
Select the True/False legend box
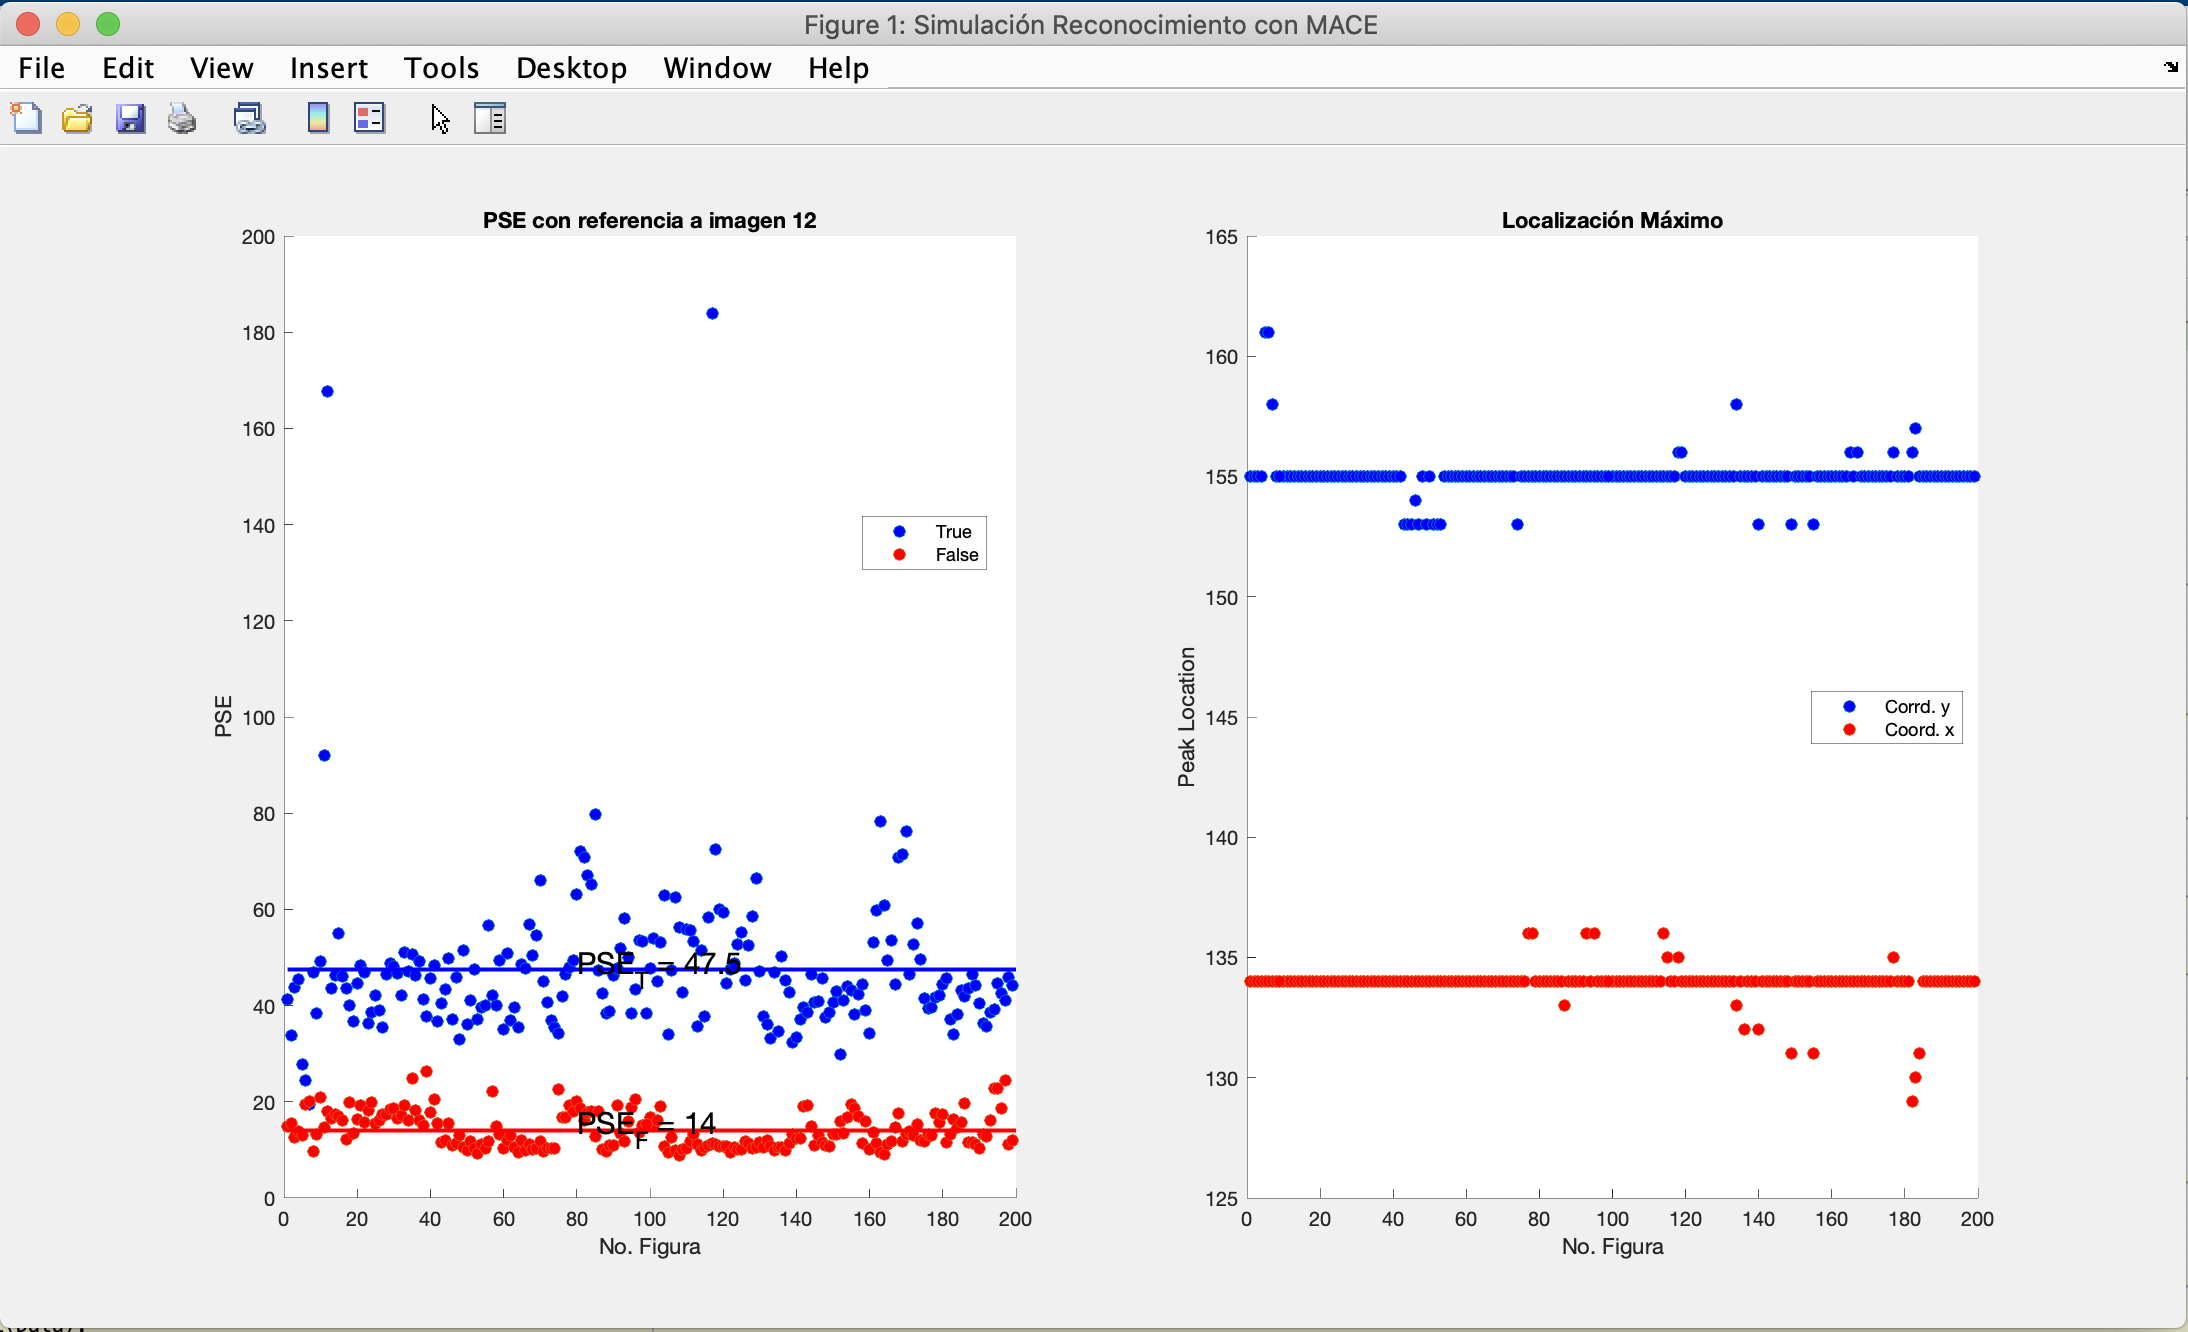[924, 543]
